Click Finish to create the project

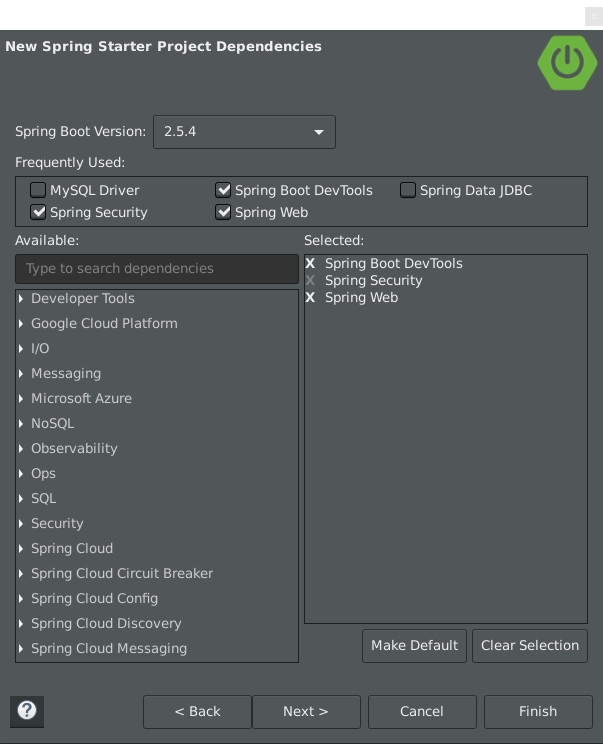pos(538,712)
